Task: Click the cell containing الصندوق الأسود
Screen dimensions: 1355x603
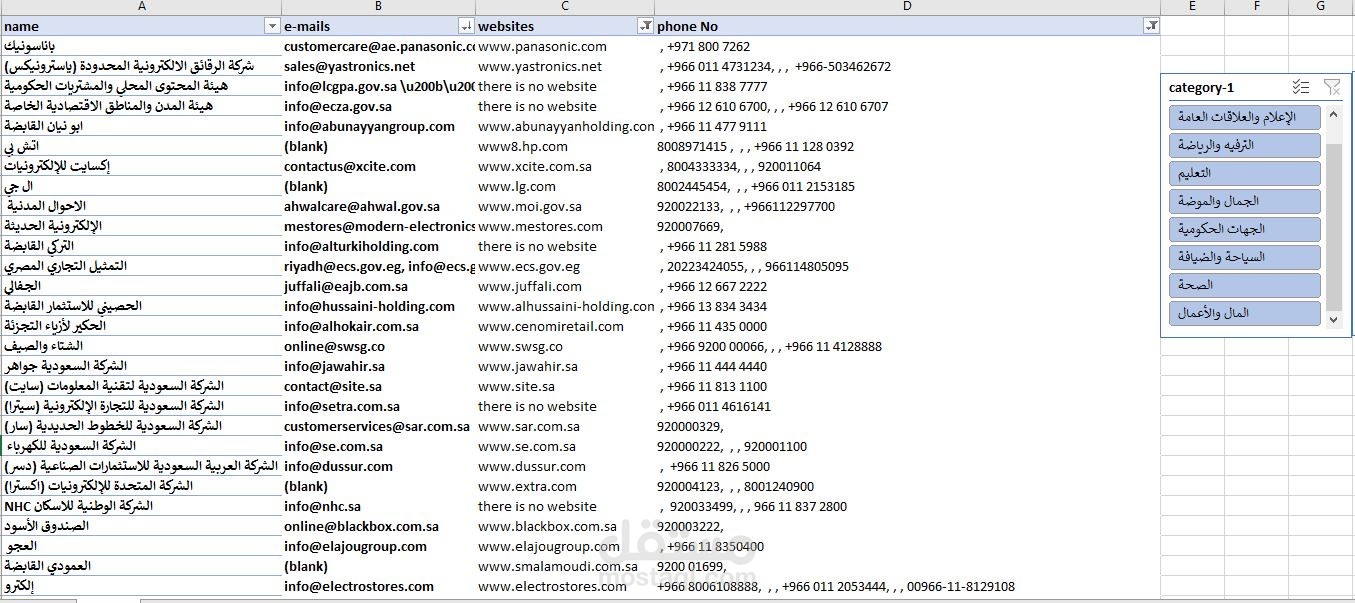Action: tap(141, 526)
